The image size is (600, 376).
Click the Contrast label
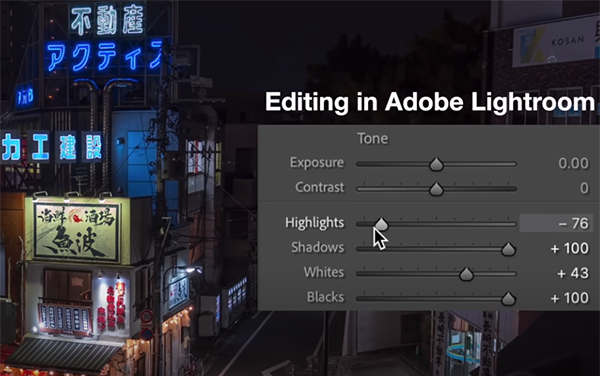pos(320,187)
